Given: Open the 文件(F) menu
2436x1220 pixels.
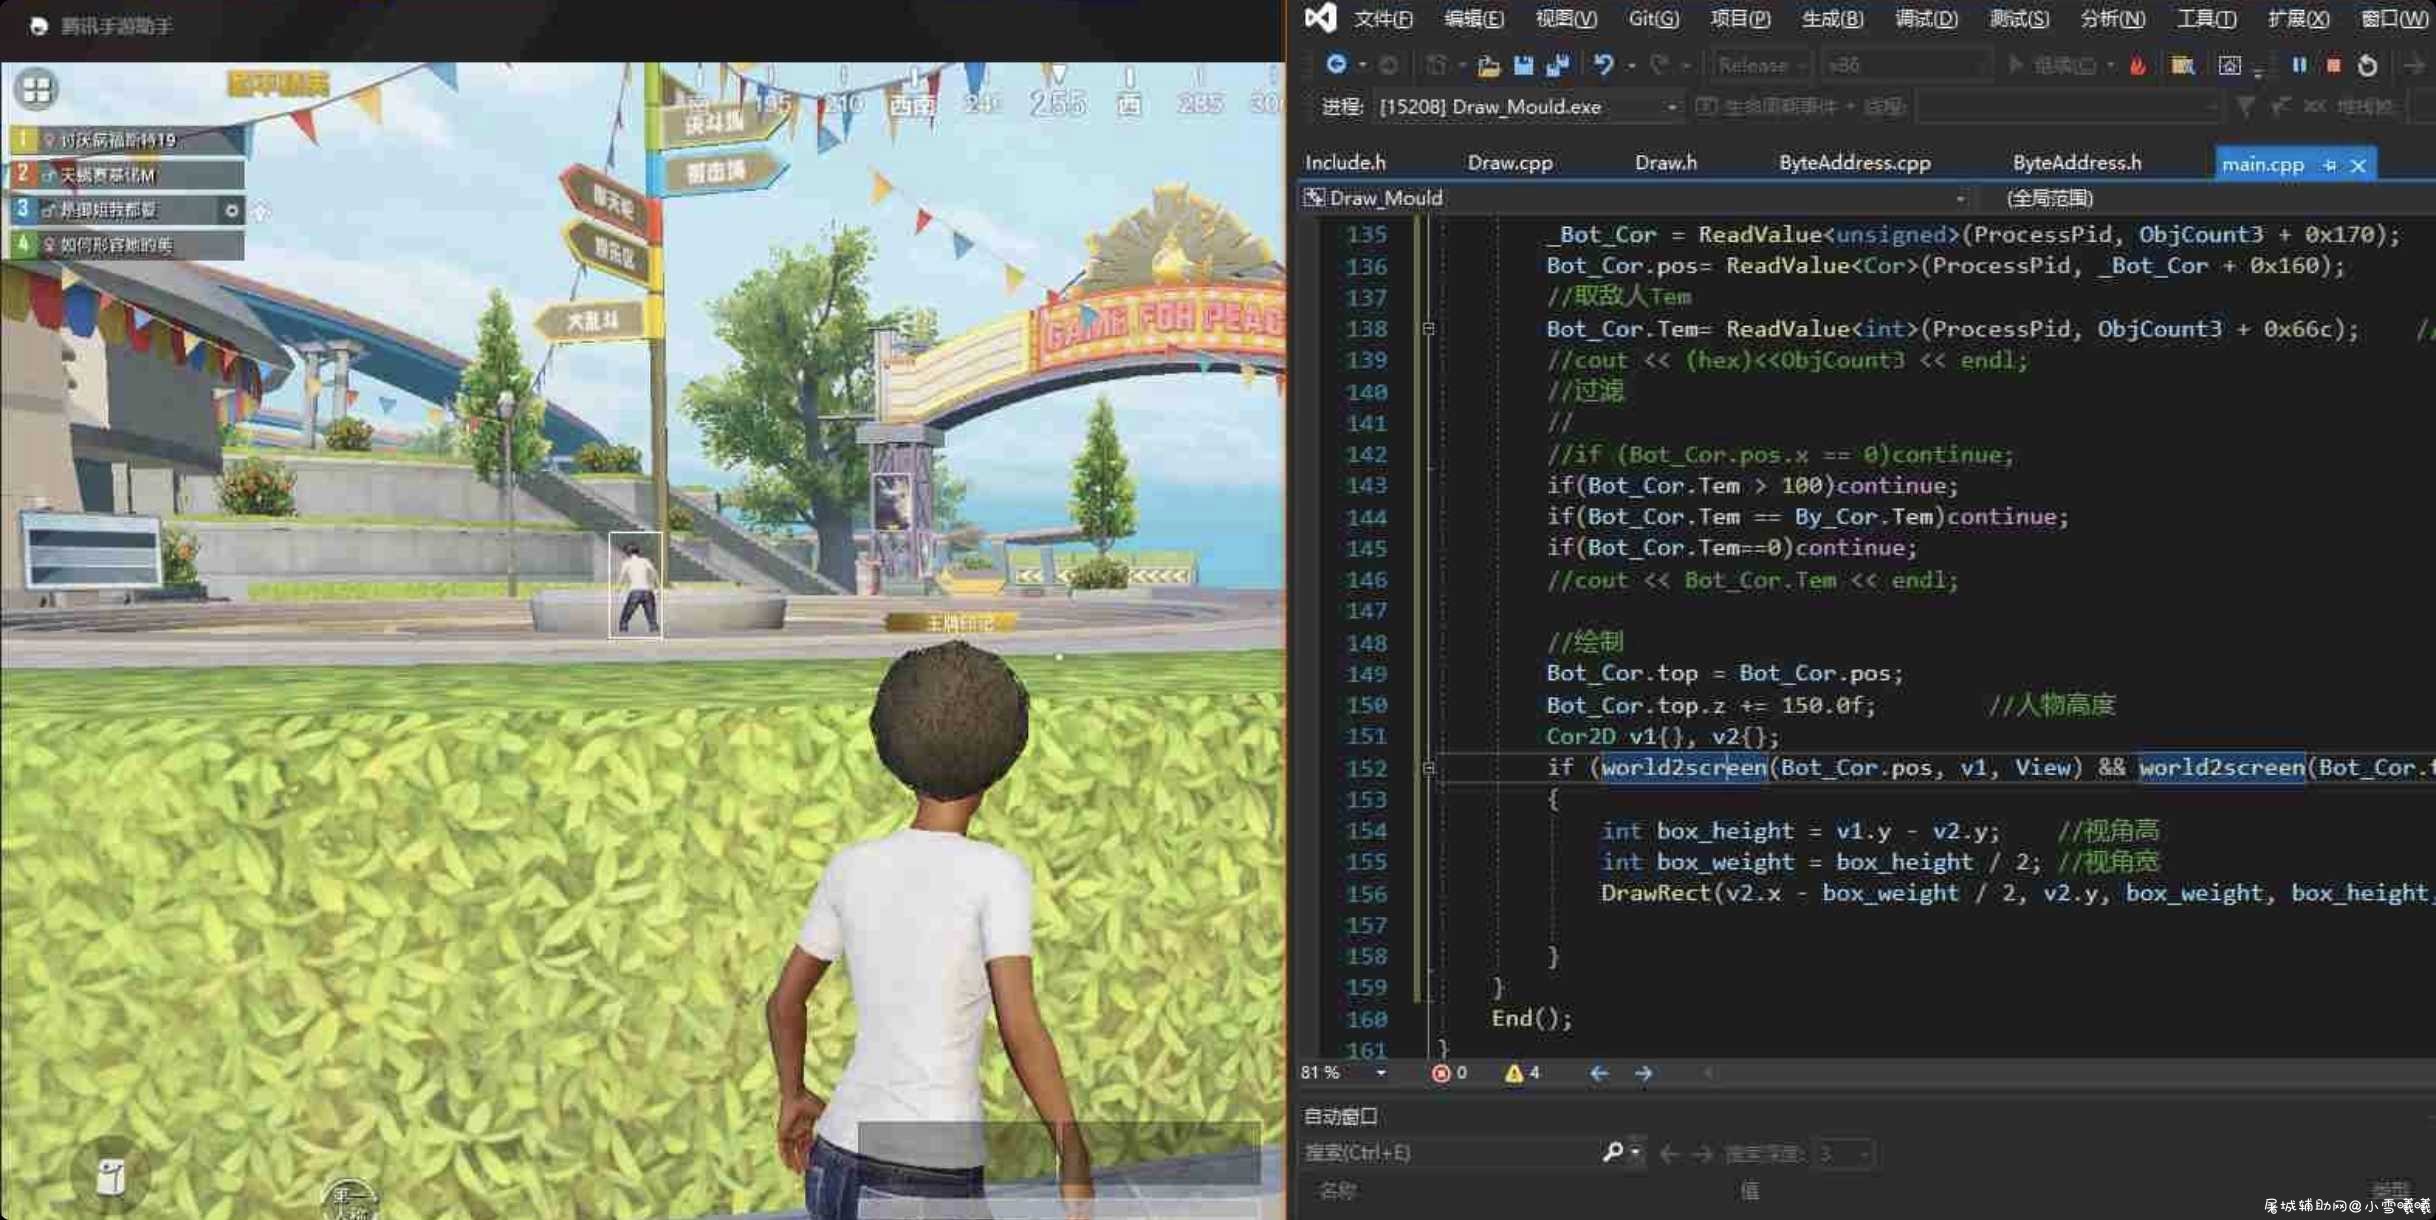Looking at the screenshot, I should (1383, 18).
